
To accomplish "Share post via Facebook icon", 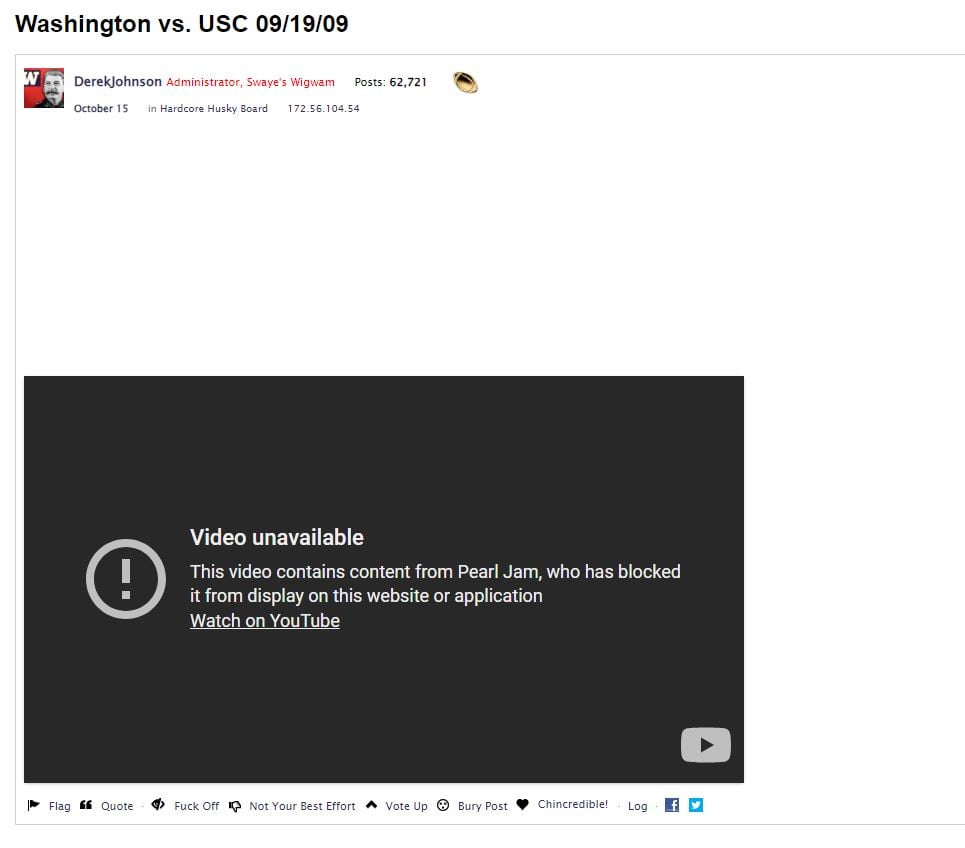I will [672, 805].
